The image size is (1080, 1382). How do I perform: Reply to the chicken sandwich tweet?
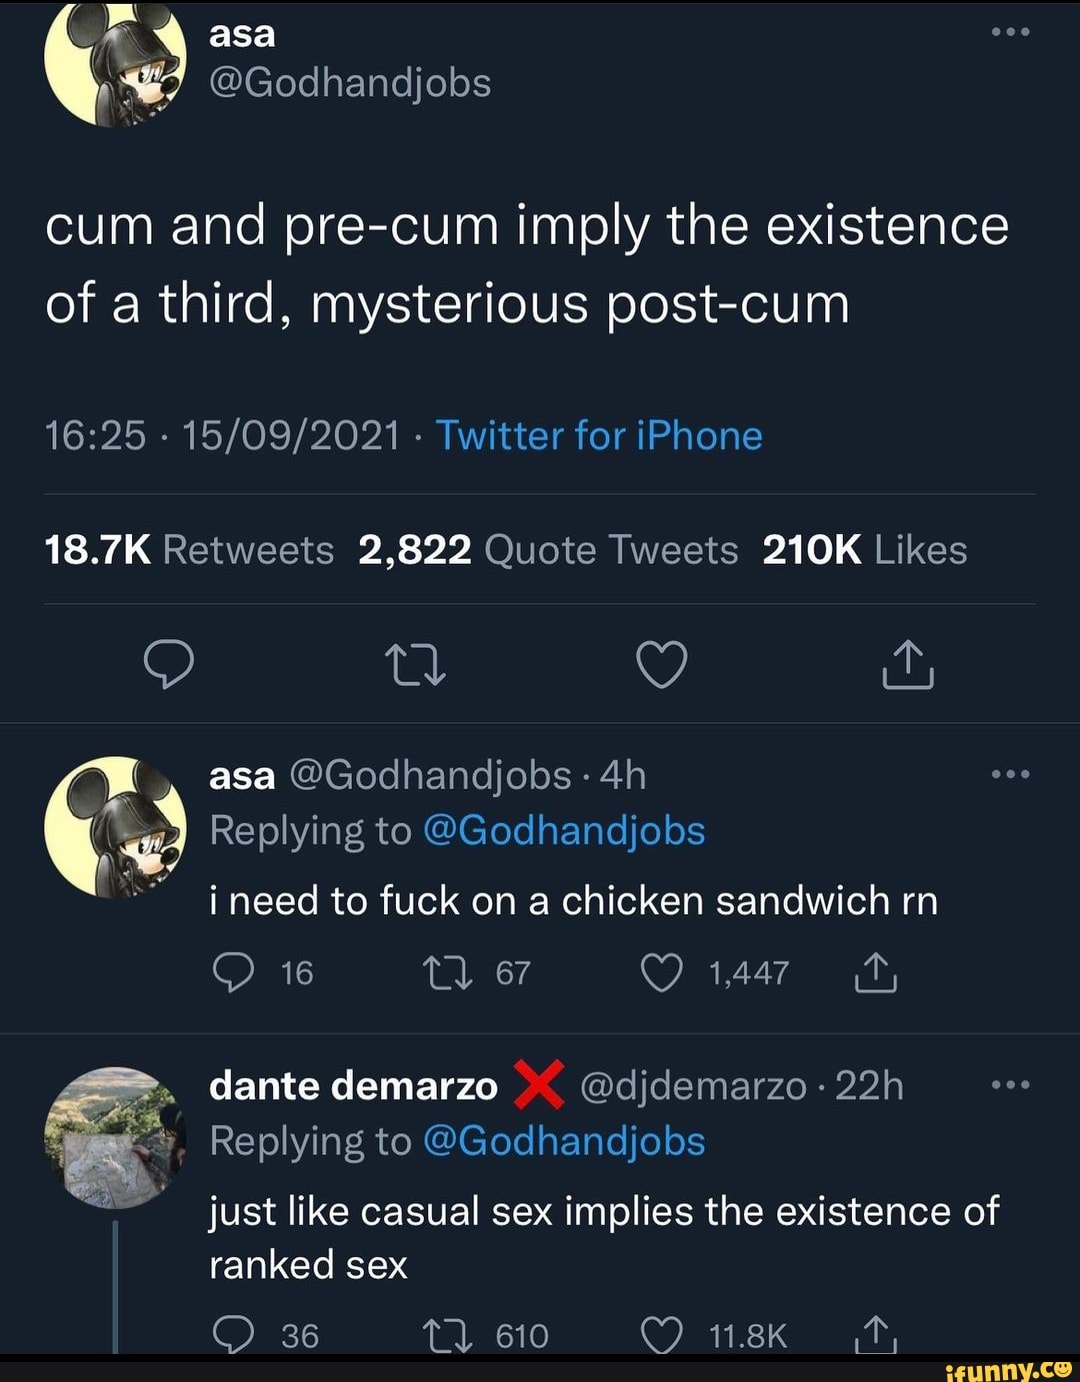(x=234, y=972)
